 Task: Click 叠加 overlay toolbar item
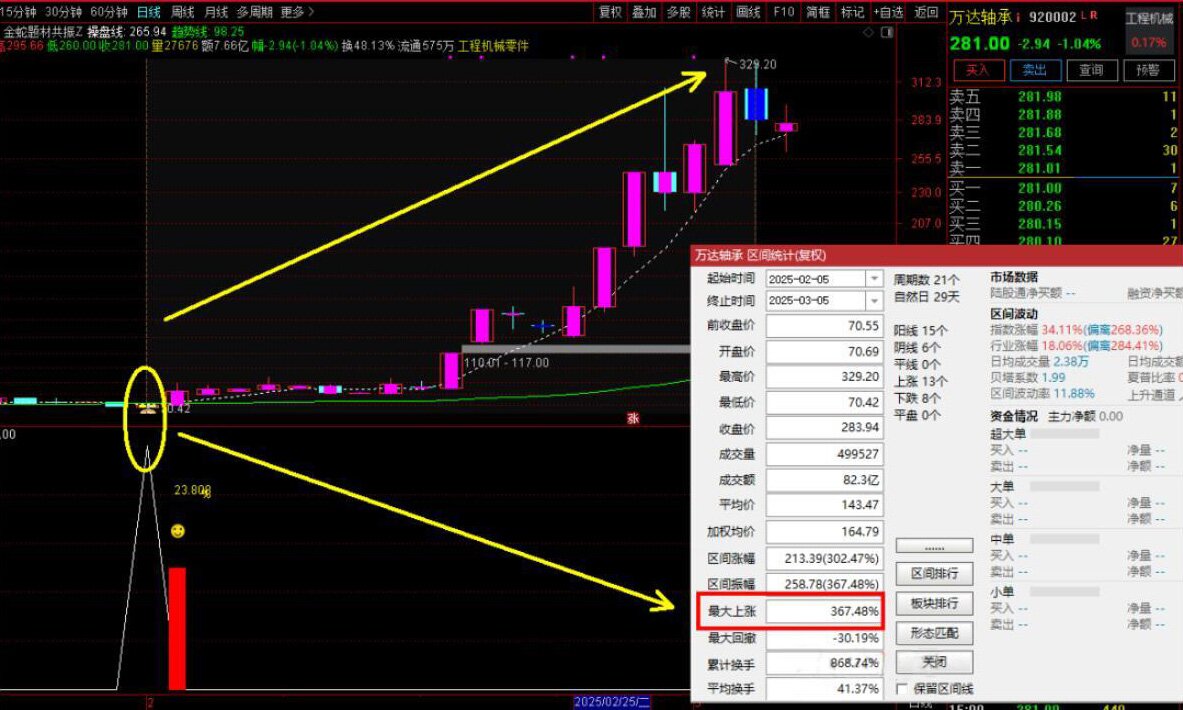(x=644, y=12)
